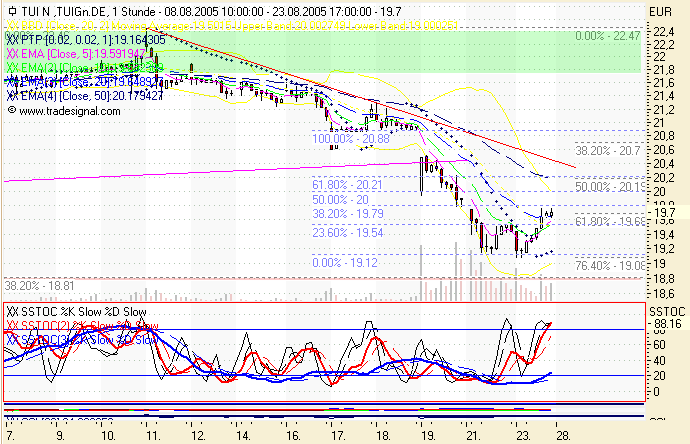Click date 19. on the time axis
This screenshot has height=444, width=690.
tap(428, 437)
